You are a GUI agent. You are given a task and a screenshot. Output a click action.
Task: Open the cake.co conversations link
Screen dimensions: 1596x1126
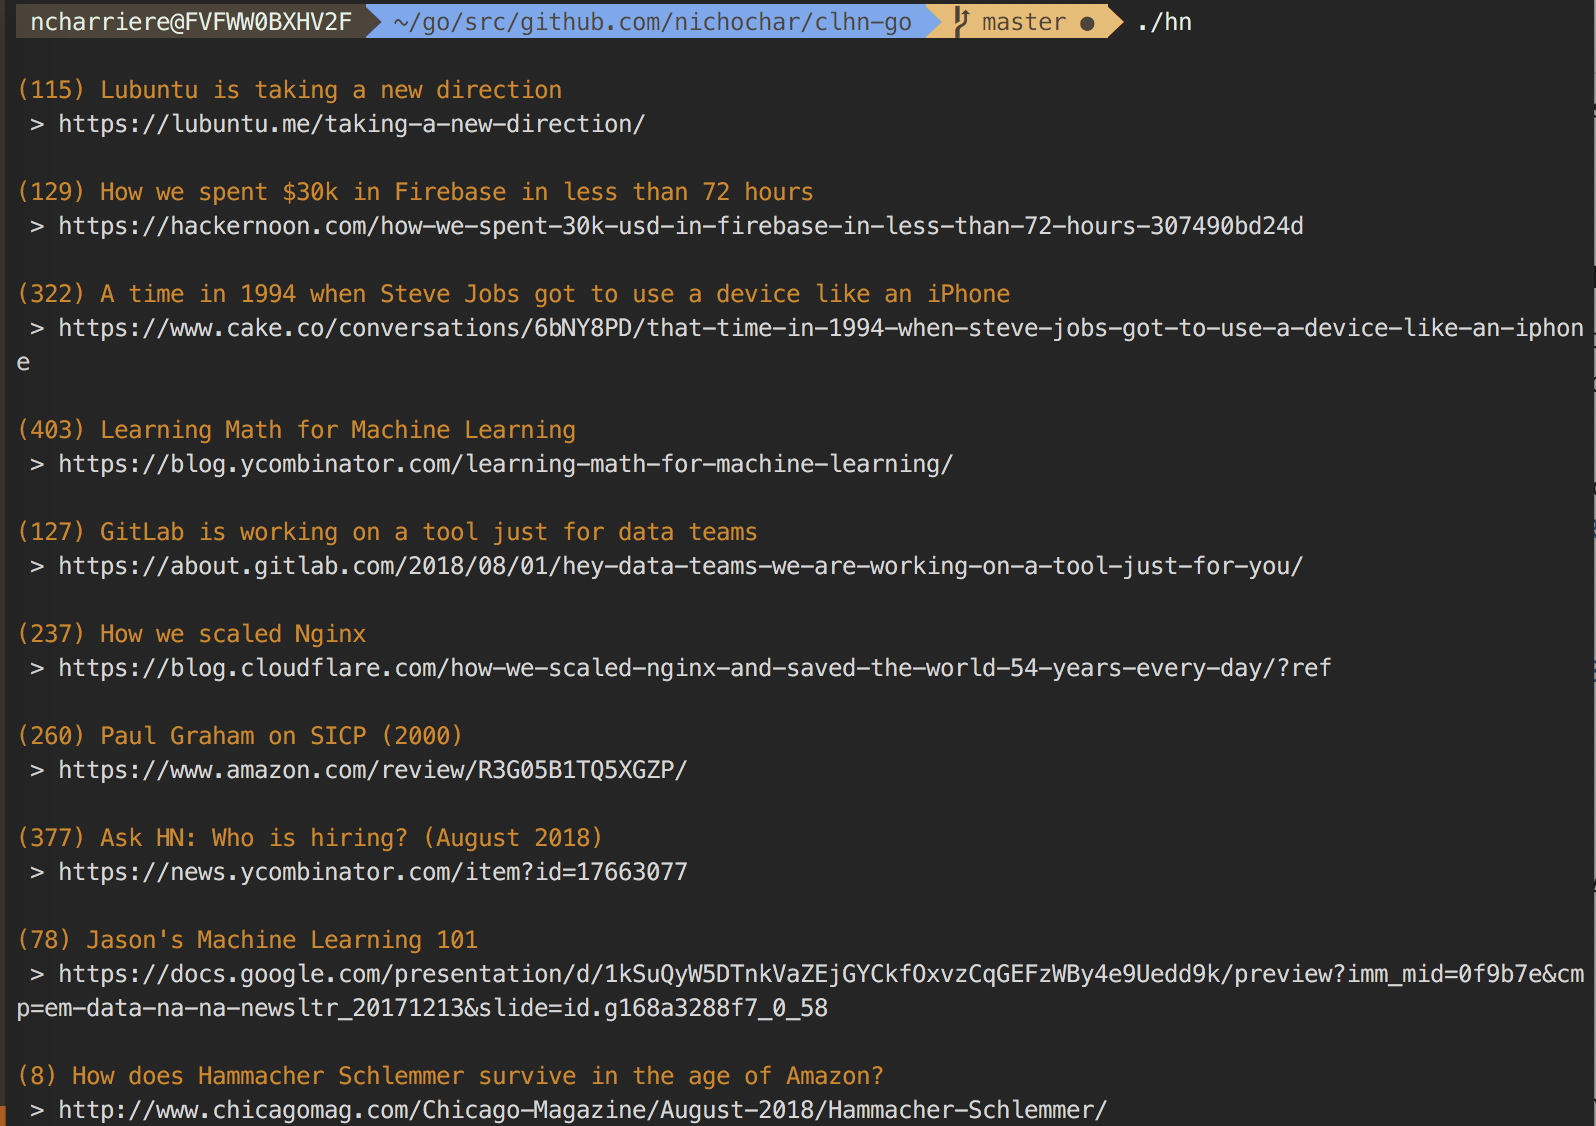click(800, 345)
